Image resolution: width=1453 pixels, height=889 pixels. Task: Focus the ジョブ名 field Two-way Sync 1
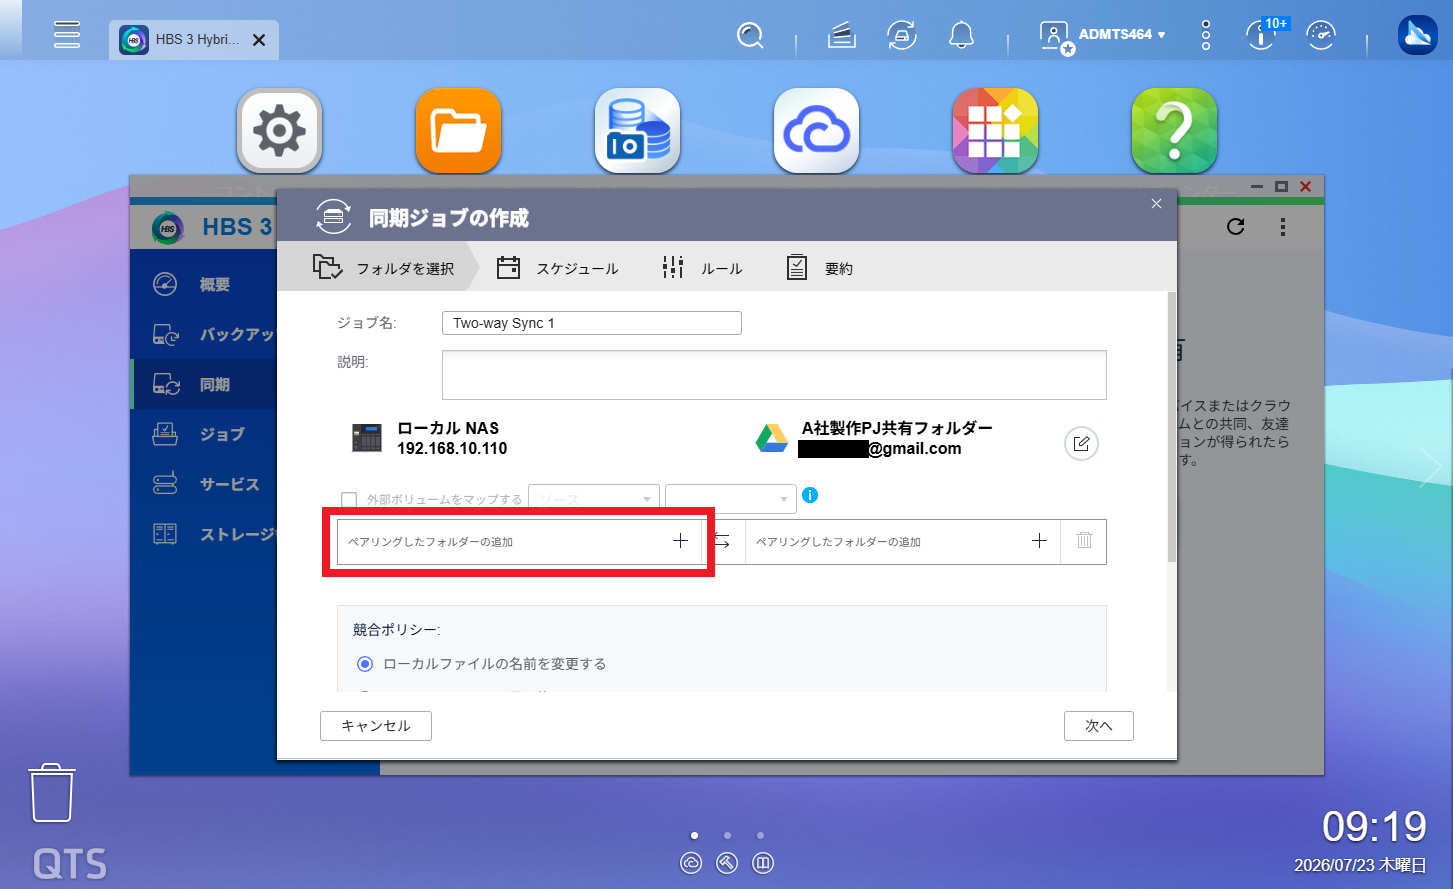coord(592,323)
